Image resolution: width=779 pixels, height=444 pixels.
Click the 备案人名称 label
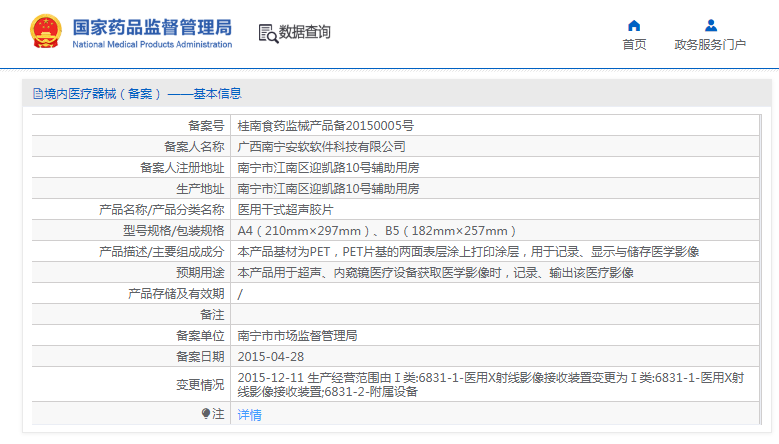[x=194, y=147]
